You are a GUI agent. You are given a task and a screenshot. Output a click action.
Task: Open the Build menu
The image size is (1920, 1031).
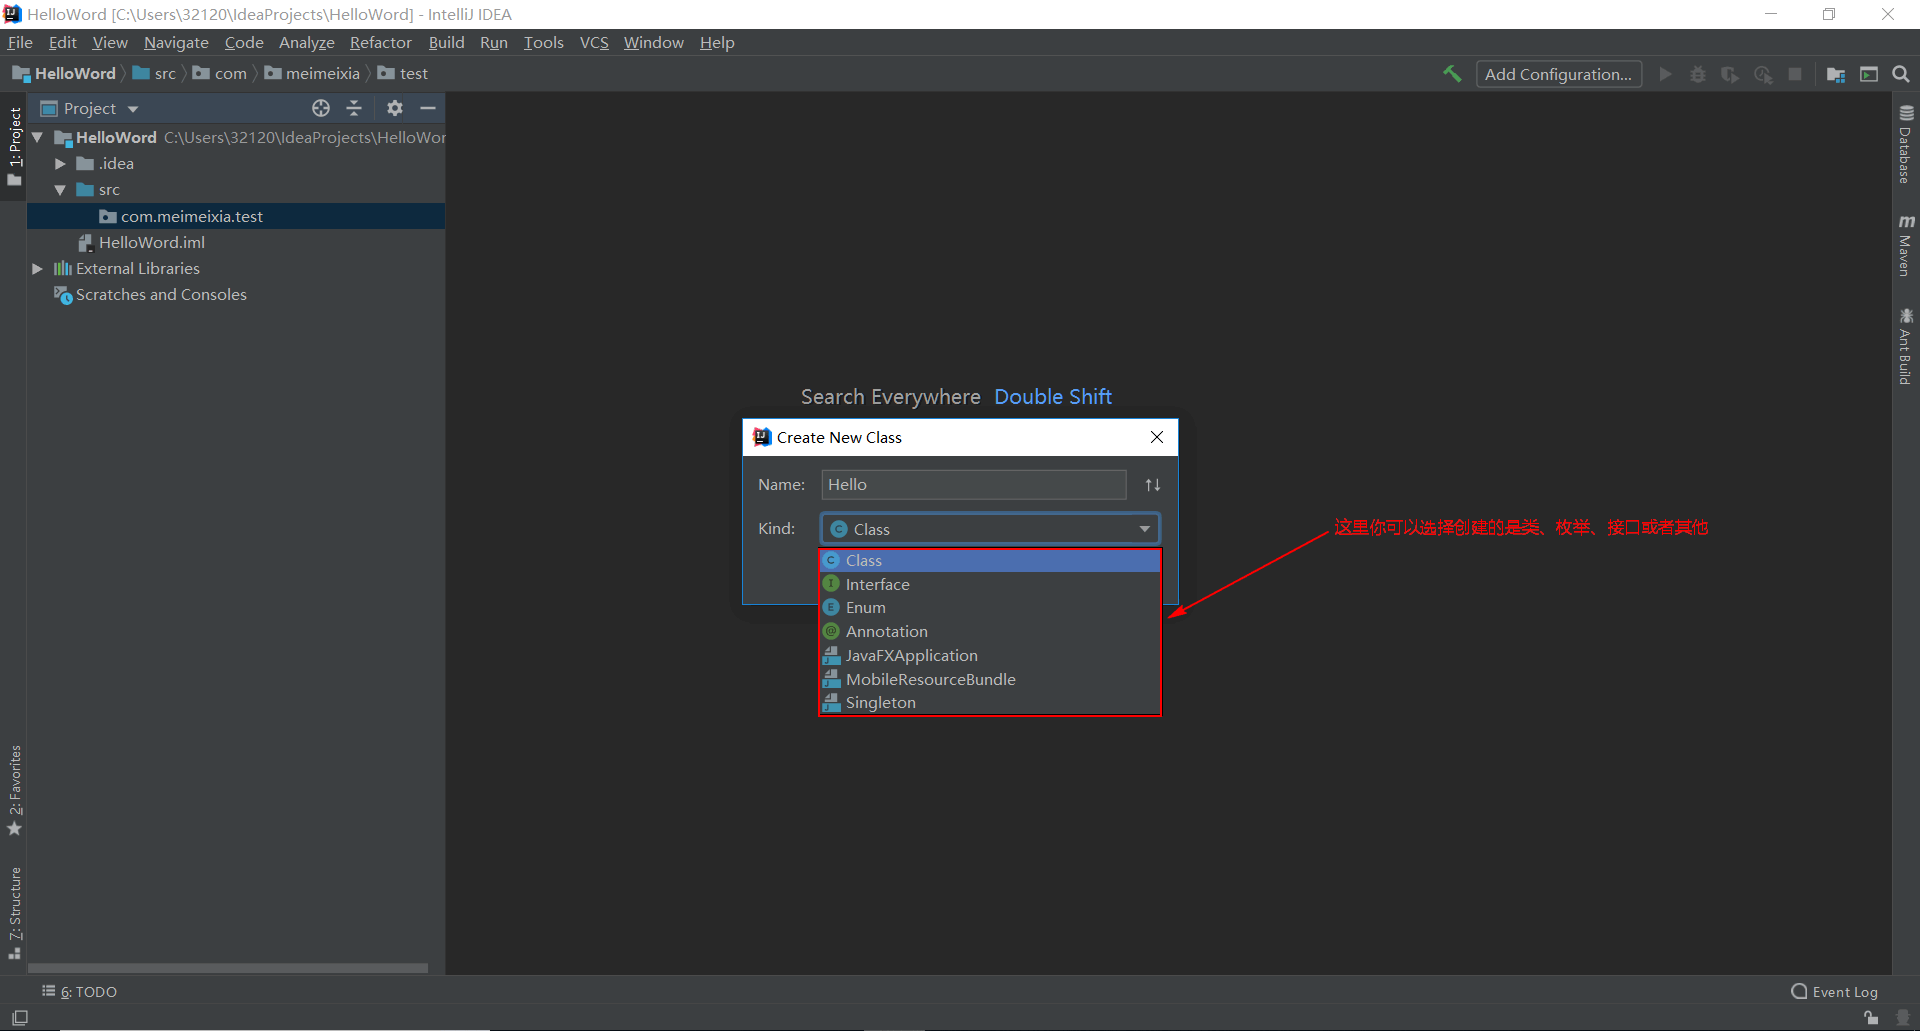tap(446, 42)
